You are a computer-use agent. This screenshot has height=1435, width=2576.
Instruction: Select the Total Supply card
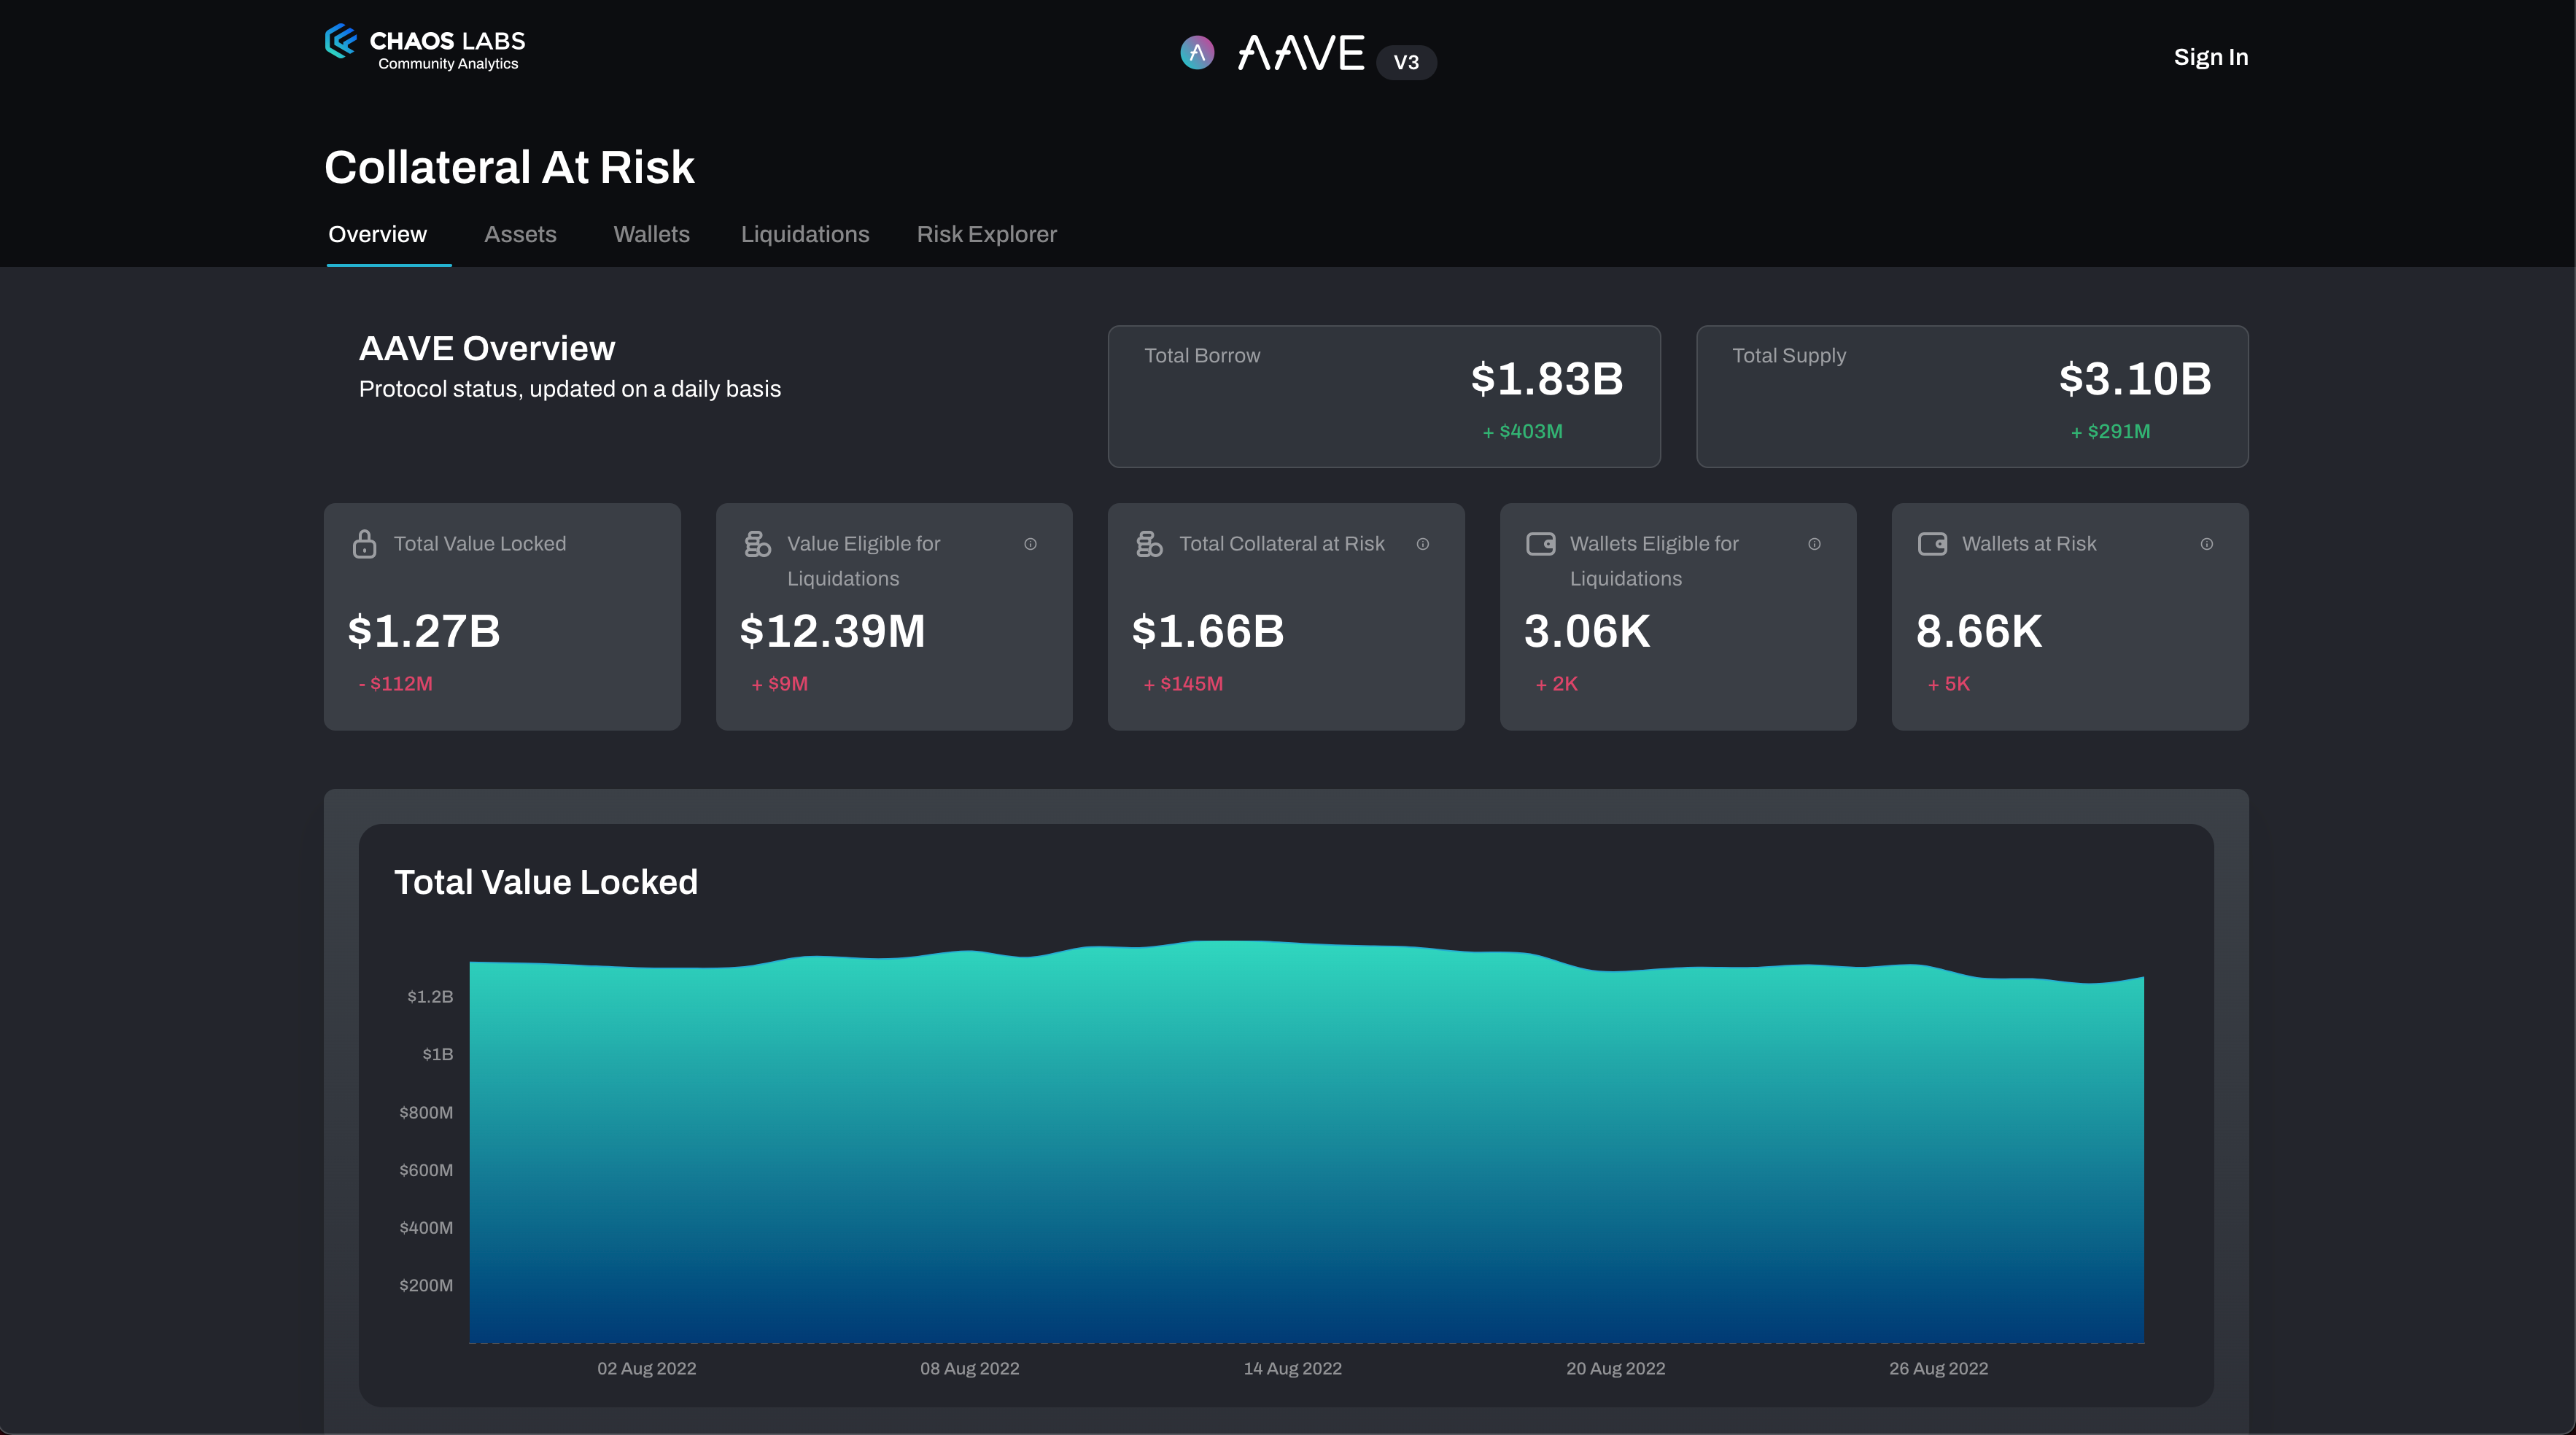click(x=1972, y=396)
